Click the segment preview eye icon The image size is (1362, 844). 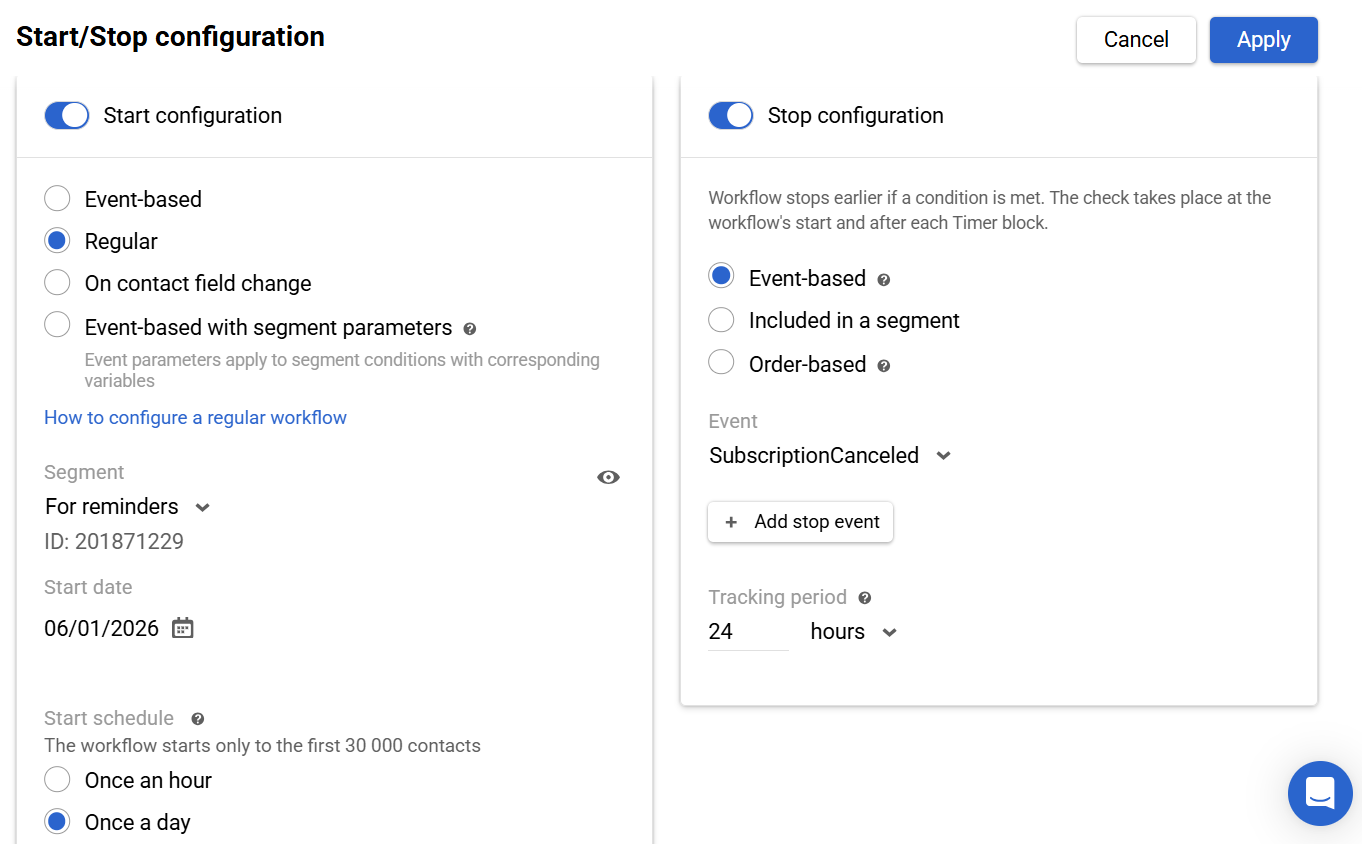[x=608, y=477]
